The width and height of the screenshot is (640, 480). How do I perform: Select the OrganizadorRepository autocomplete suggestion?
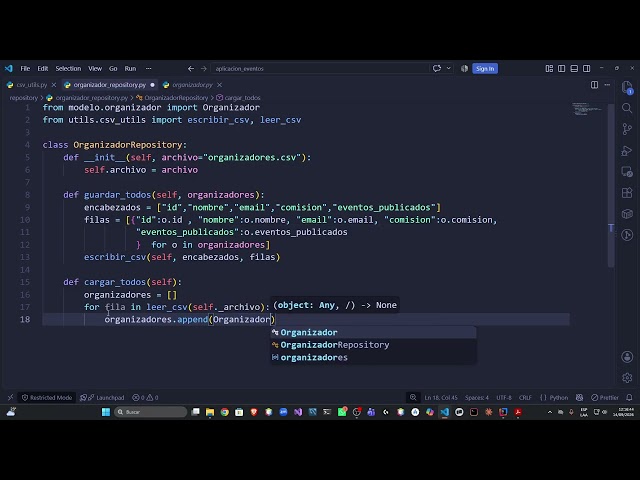click(x=373, y=345)
